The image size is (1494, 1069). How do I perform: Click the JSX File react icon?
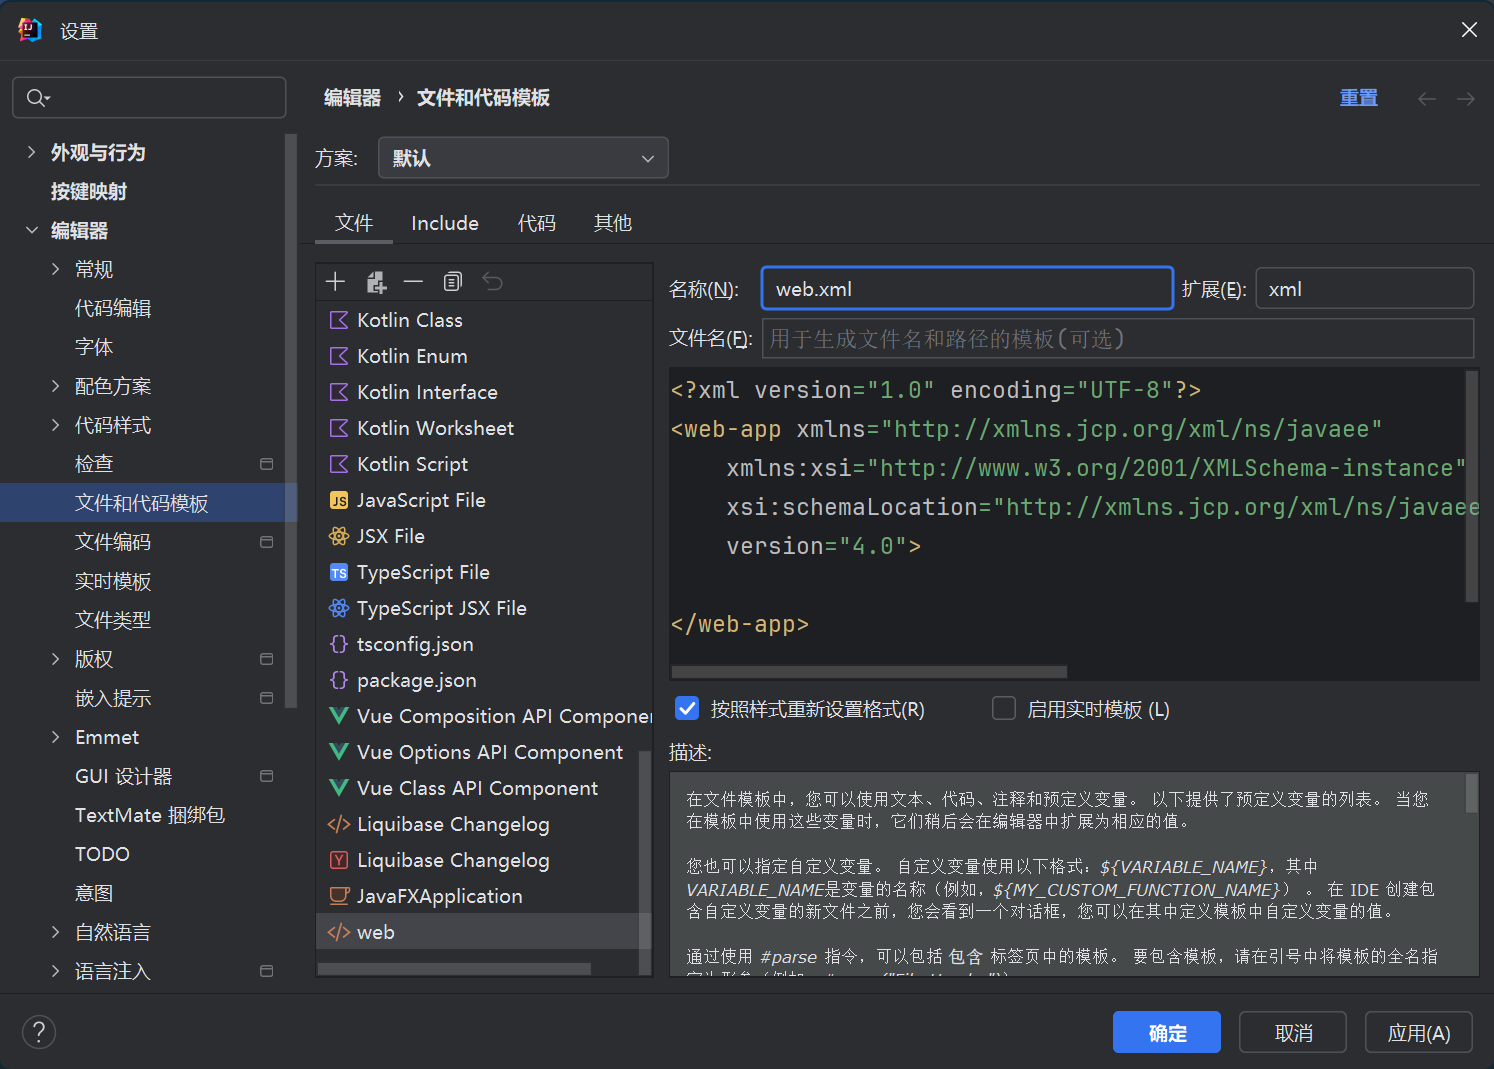pyautogui.click(x=339, y=536)
